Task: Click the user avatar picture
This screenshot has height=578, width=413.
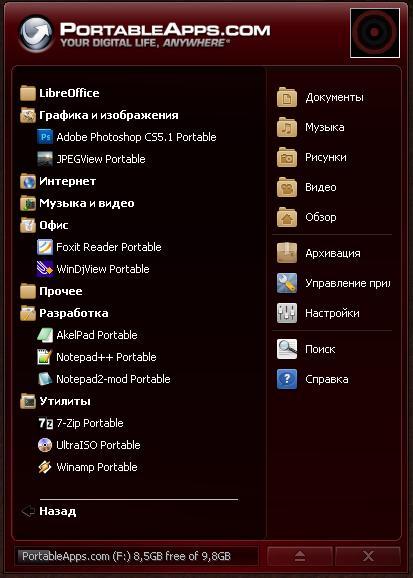Action: coord(375,33)
